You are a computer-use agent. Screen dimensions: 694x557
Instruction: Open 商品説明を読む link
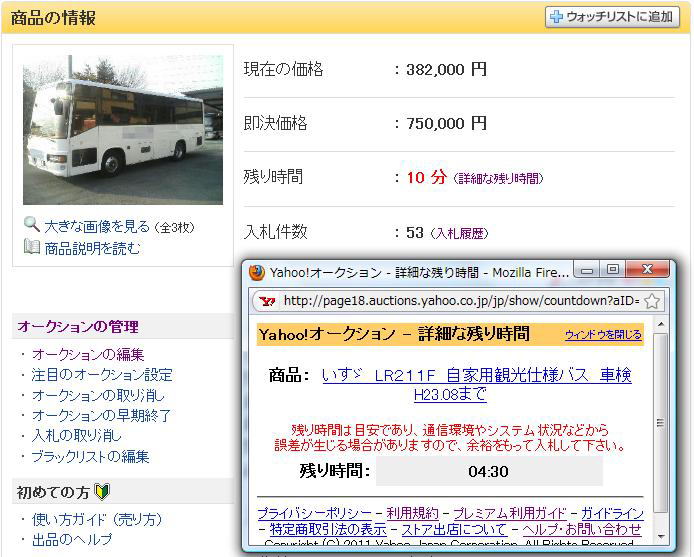coord(92,248)
